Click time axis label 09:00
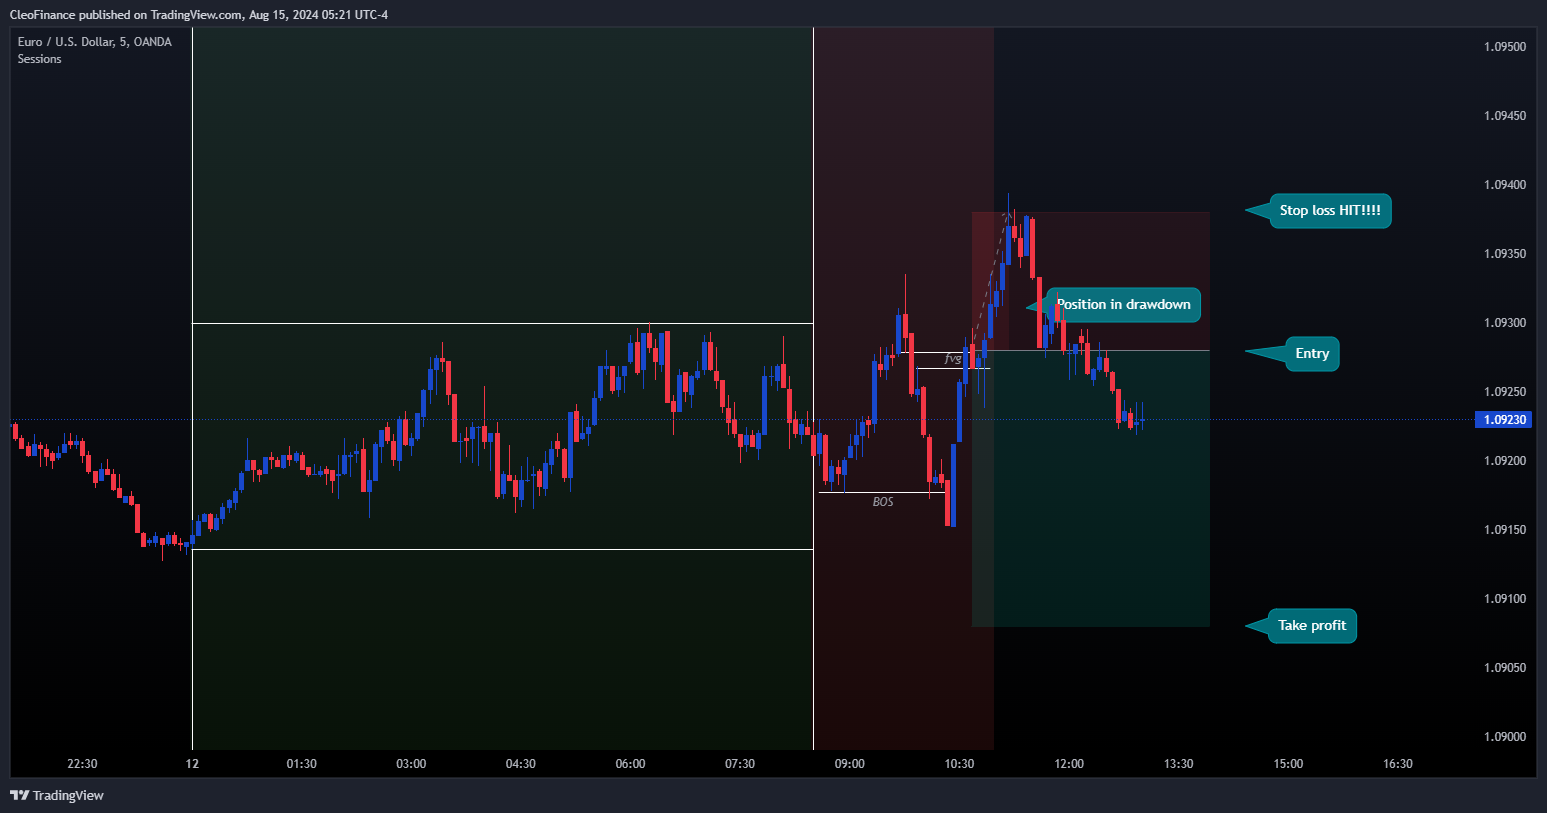This screenshot has width=1547, height=813. click(x=849, y=764)
